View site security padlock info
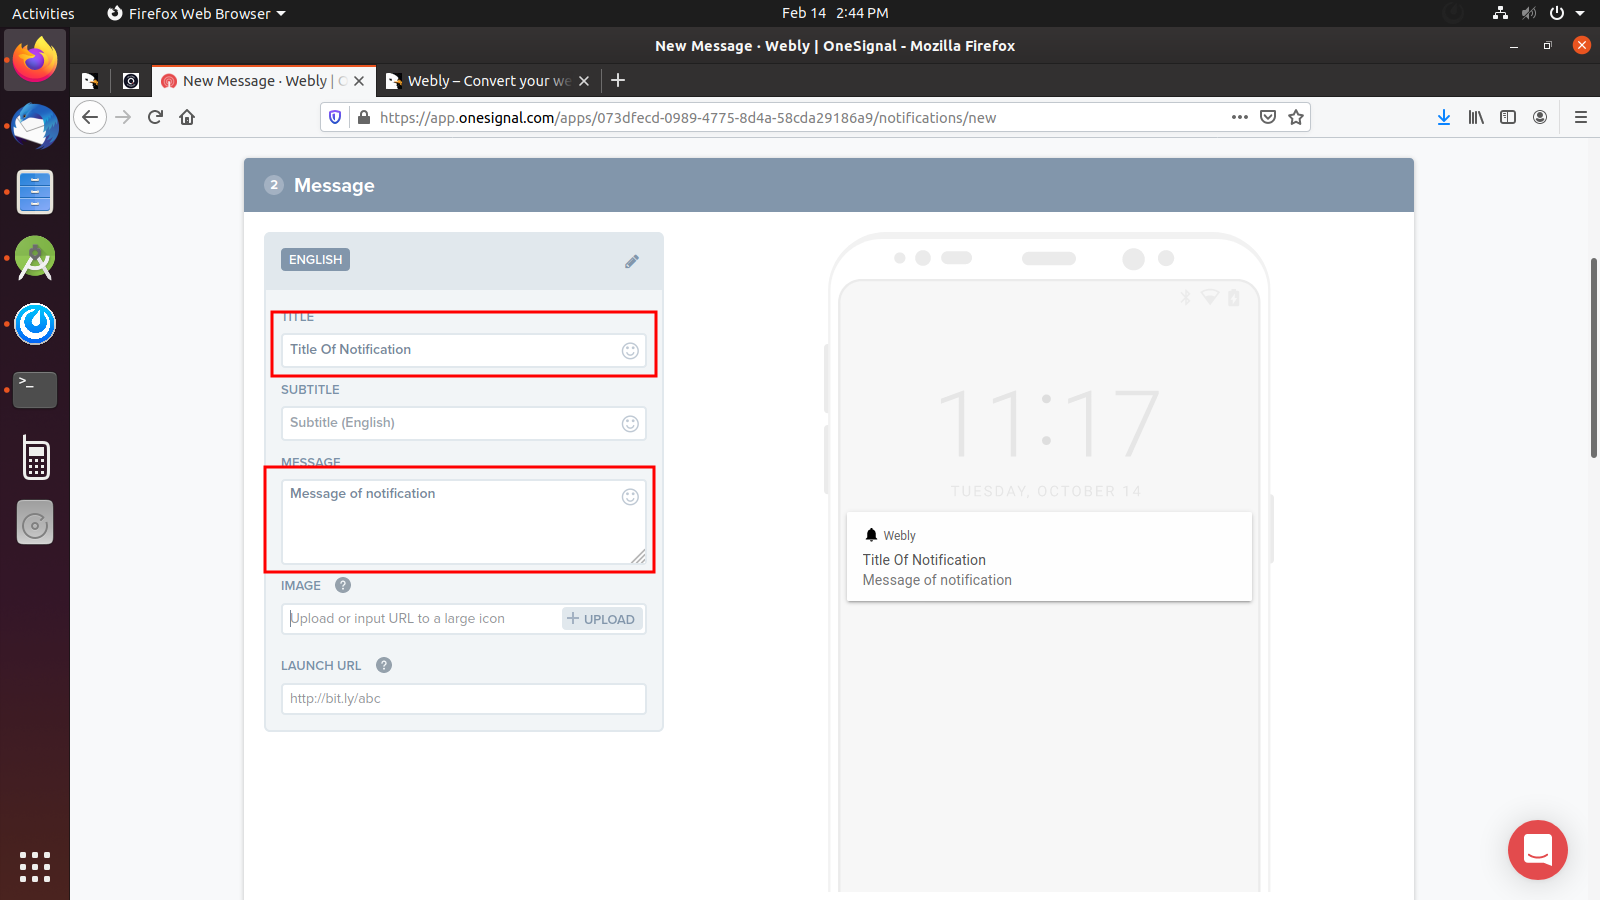The width and height of the screenshot is (1600, 900). coord(363,117)
